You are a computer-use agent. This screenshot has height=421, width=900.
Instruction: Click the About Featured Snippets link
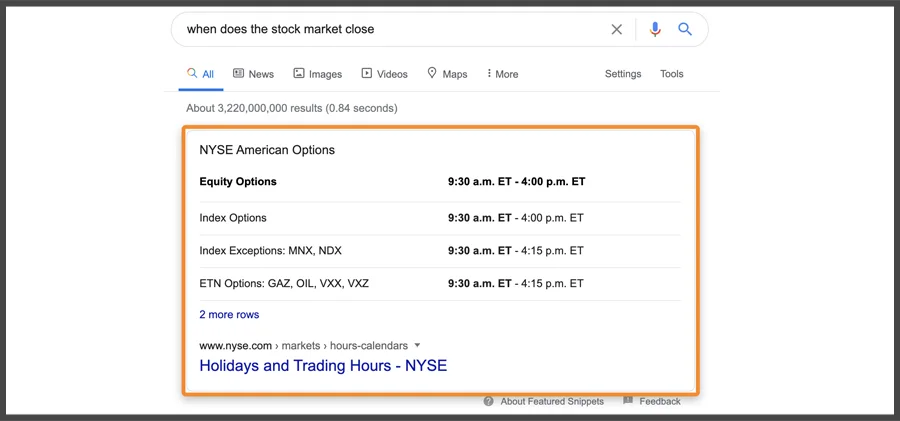pos(552,401)
